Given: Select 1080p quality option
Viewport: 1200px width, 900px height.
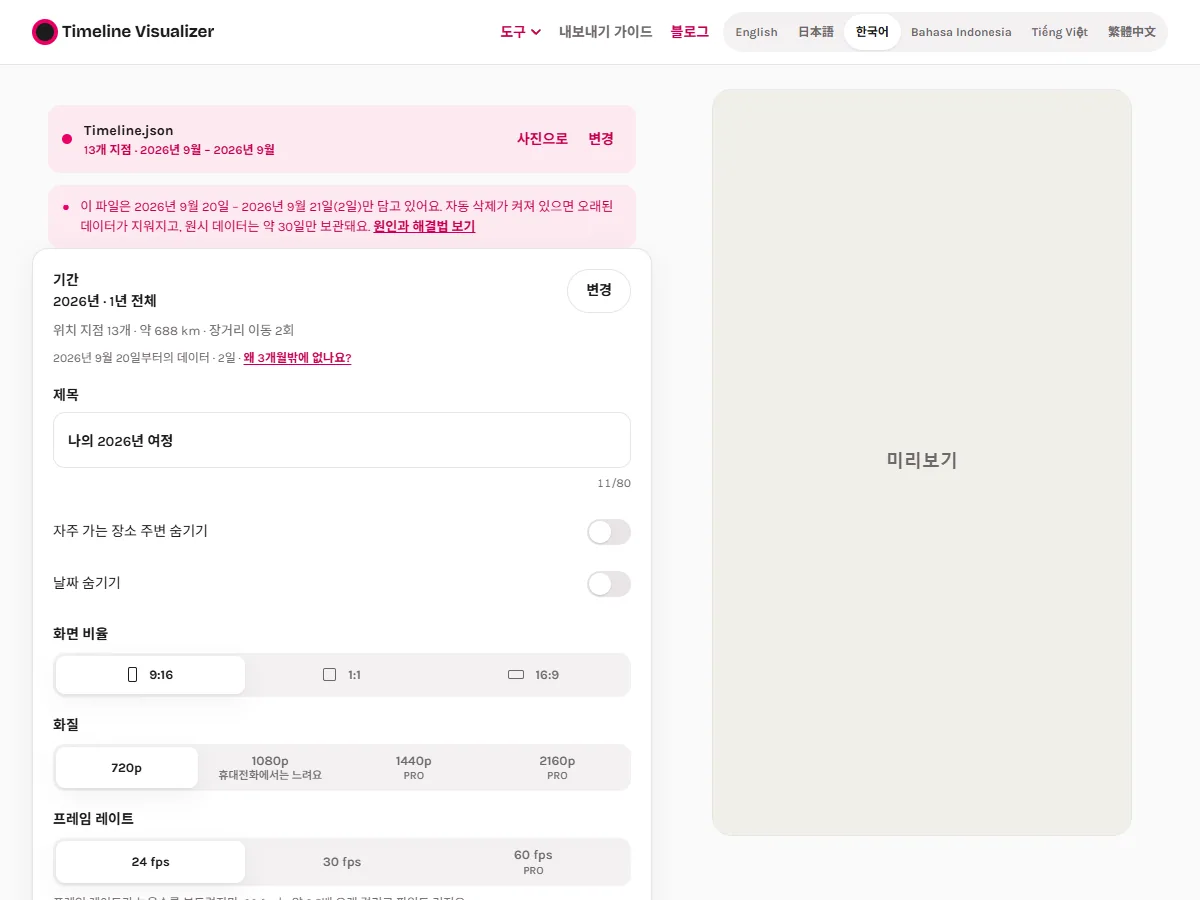Looking at the screenshot, I should click(x=270, y=768).
